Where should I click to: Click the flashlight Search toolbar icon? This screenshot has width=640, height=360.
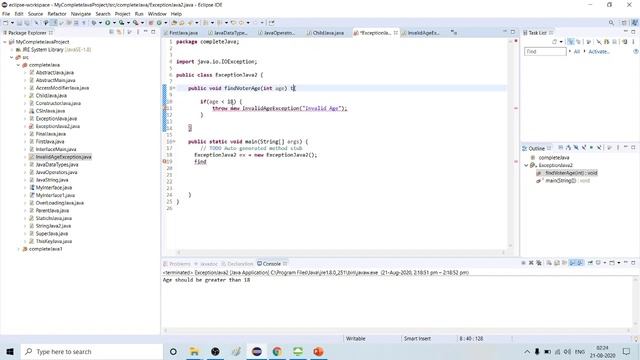(x=190, y=23)
